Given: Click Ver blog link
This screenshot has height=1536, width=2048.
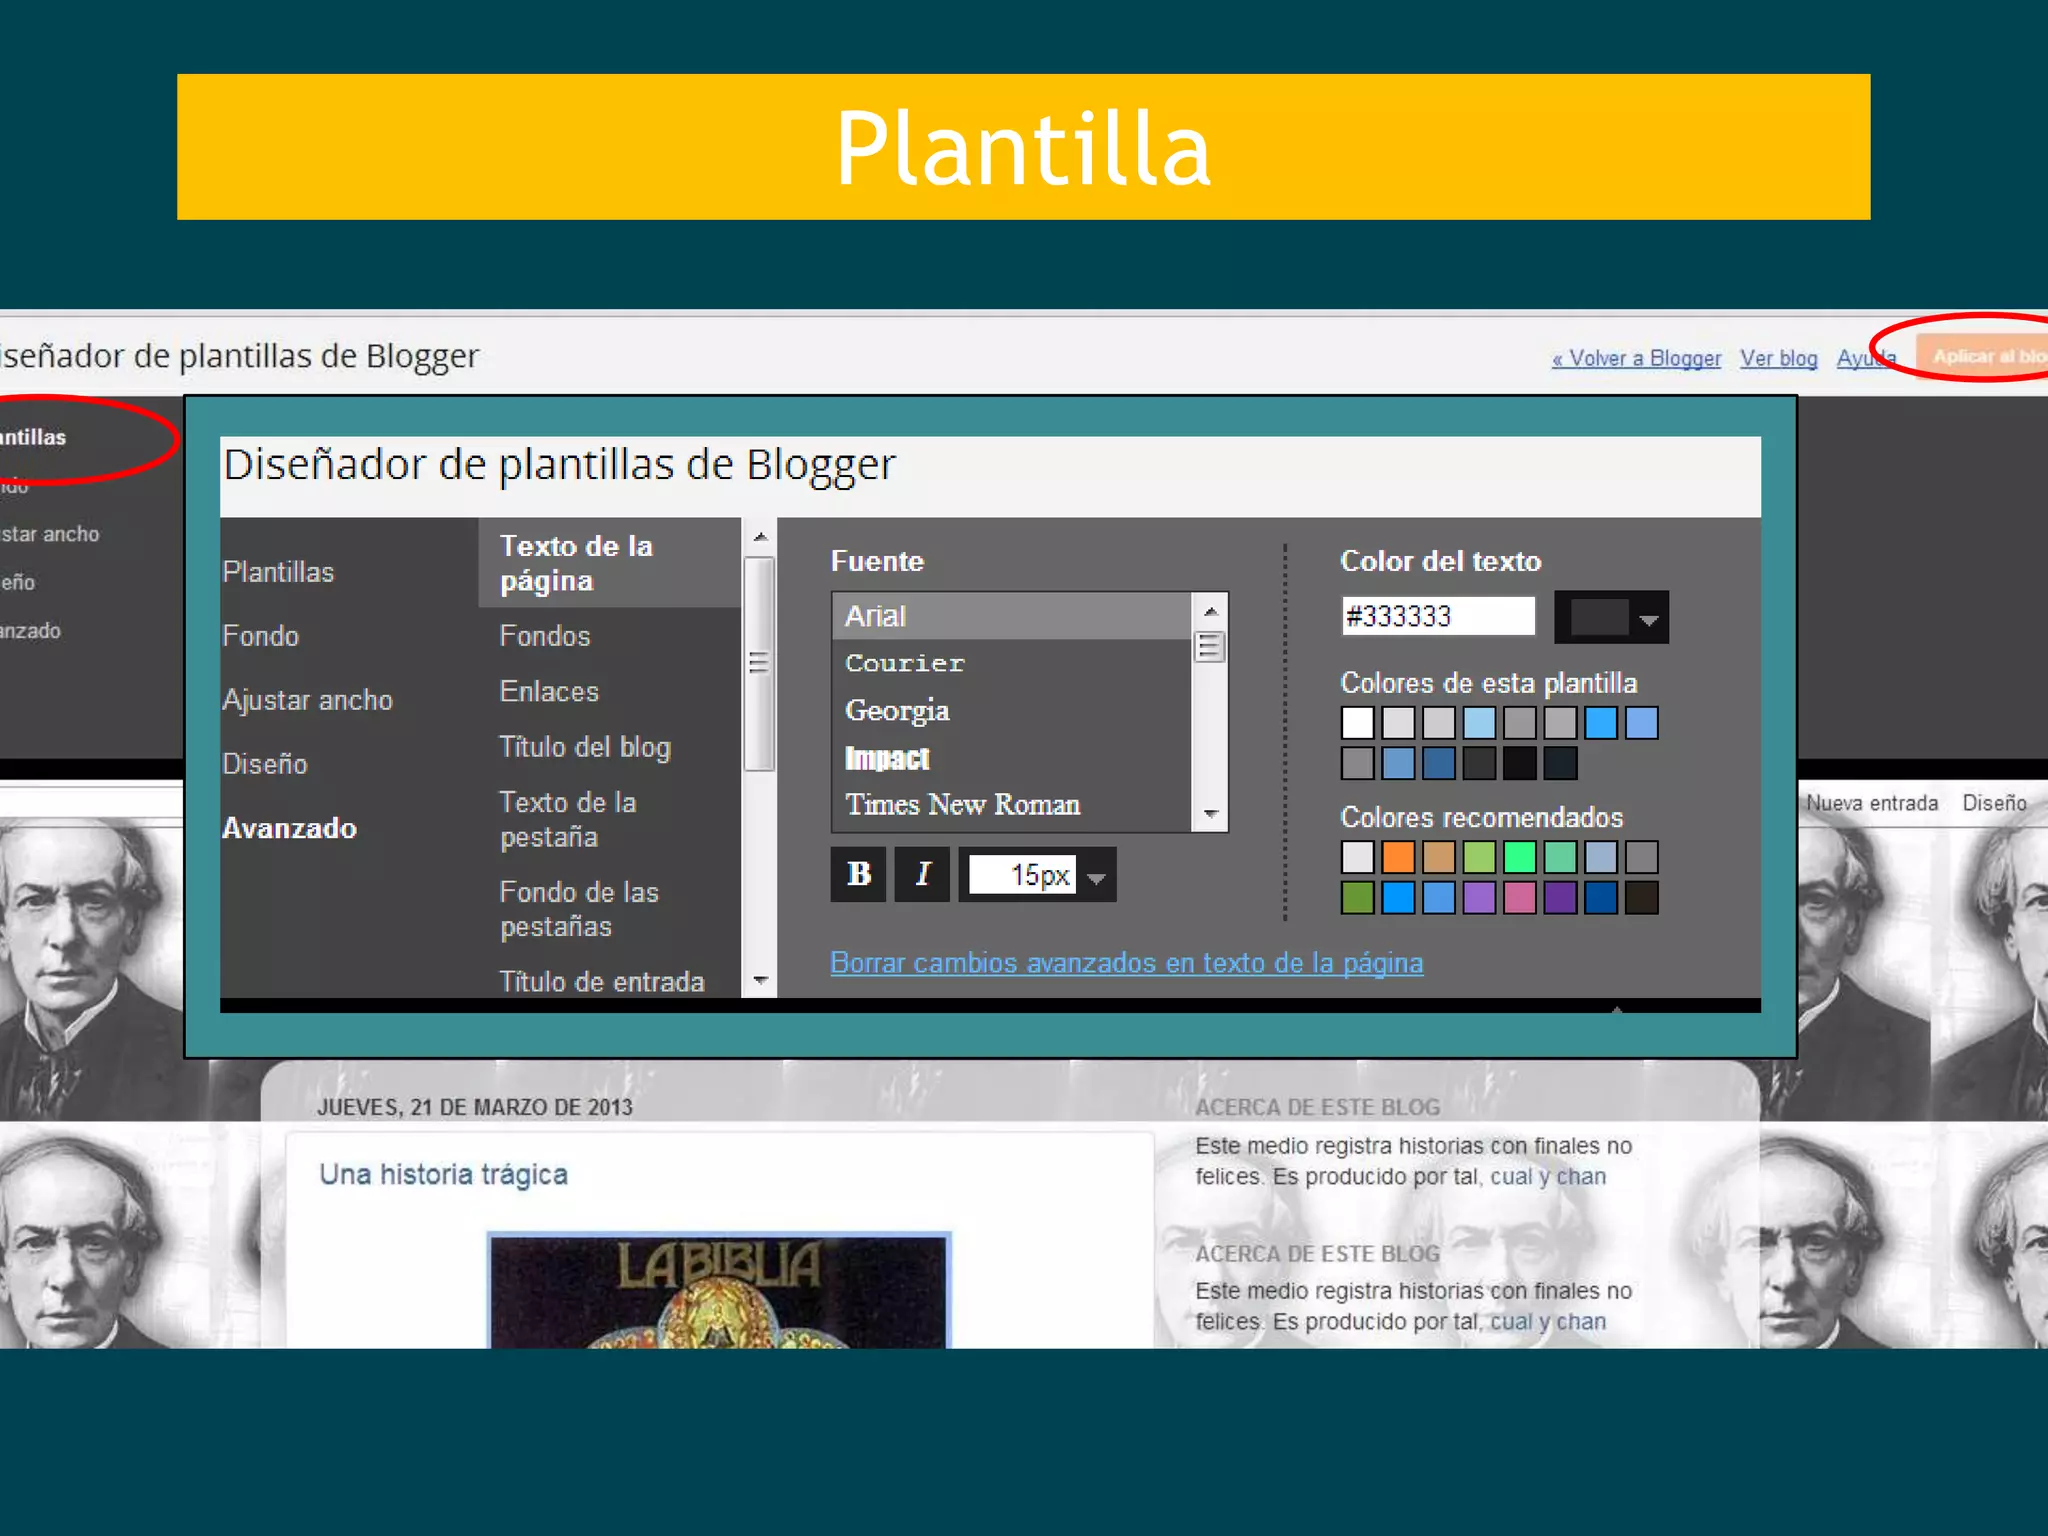Looking at the screenshot, I should (1779, 358).
